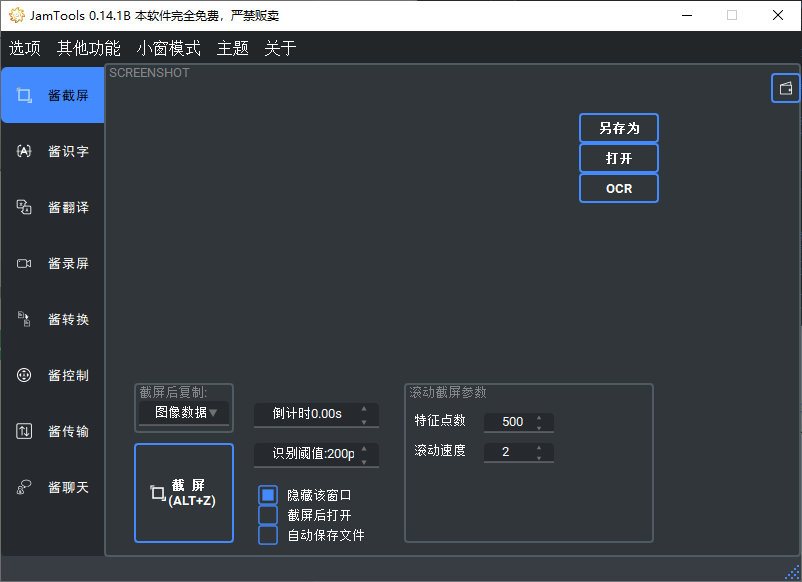
Task: Toggle the 隐藏该窗口 checkbox
Action: click(x=268, y=495)
